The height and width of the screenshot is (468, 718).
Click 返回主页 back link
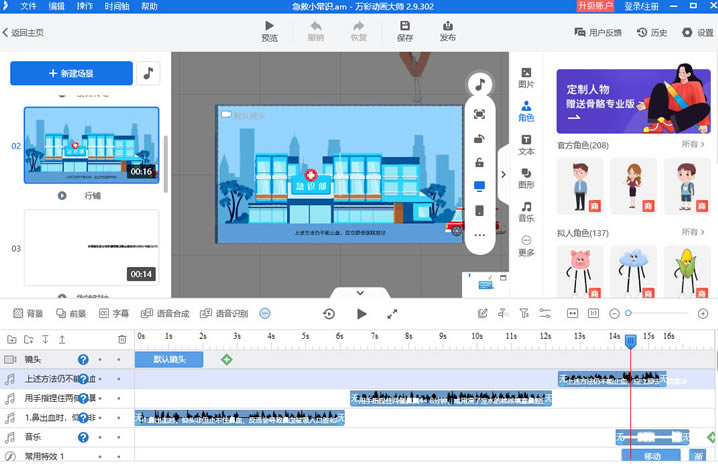click(23, 33)
